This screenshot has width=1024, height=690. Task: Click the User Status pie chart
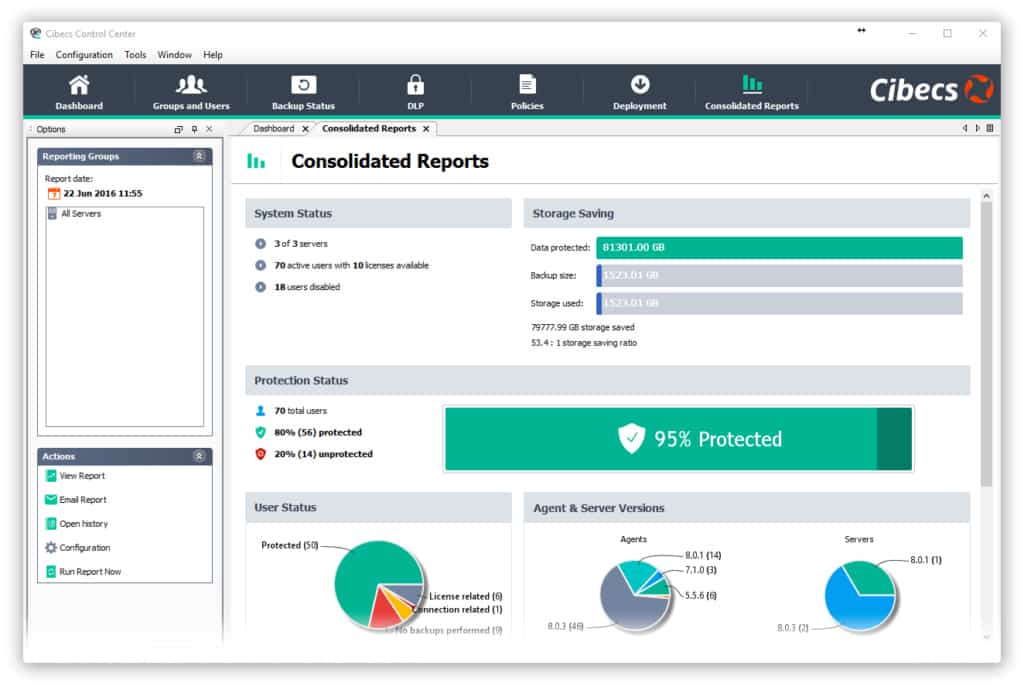(x=379, y=584)
